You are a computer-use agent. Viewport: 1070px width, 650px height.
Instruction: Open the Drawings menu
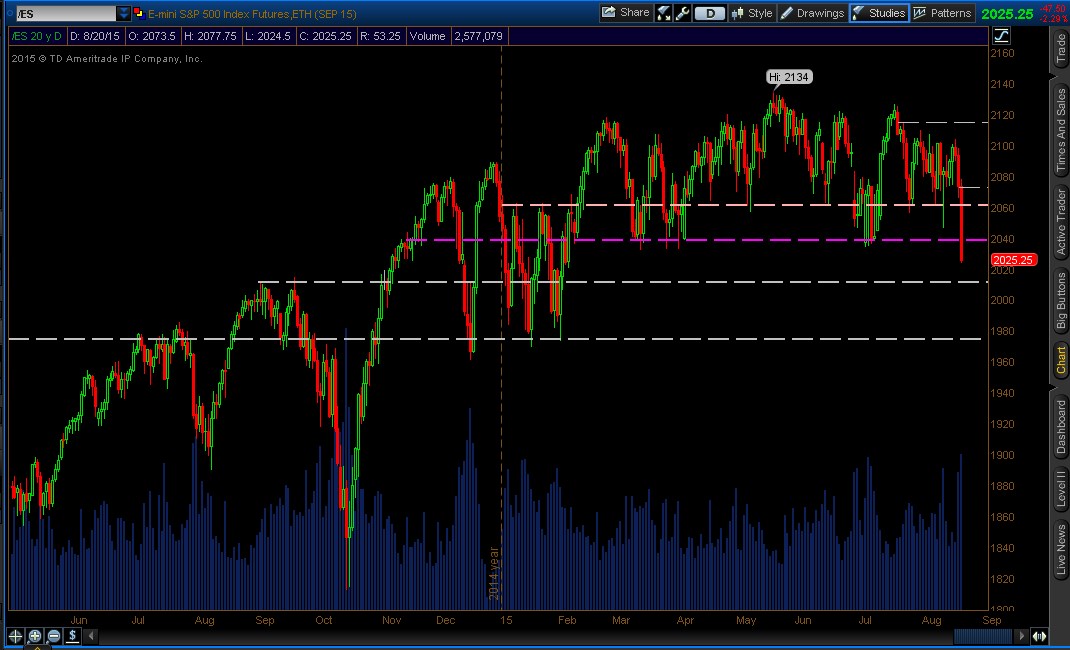click(x=819, y=12)
